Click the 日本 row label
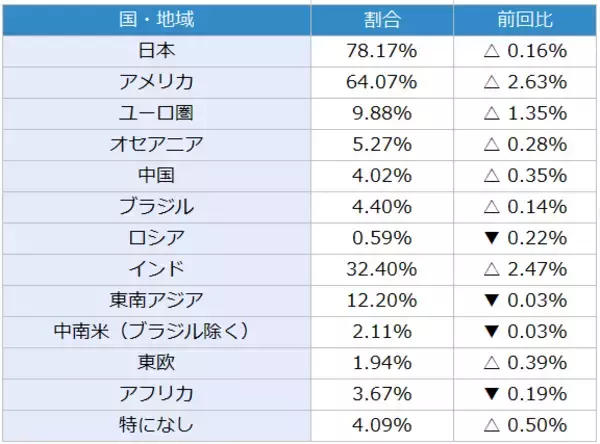Viewport: 600px width, 444px height. tap(156, 50)
